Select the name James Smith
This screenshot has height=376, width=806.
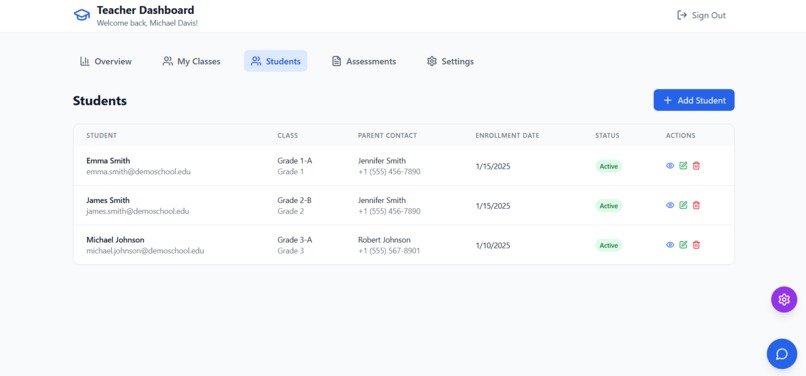coord(108,200)
